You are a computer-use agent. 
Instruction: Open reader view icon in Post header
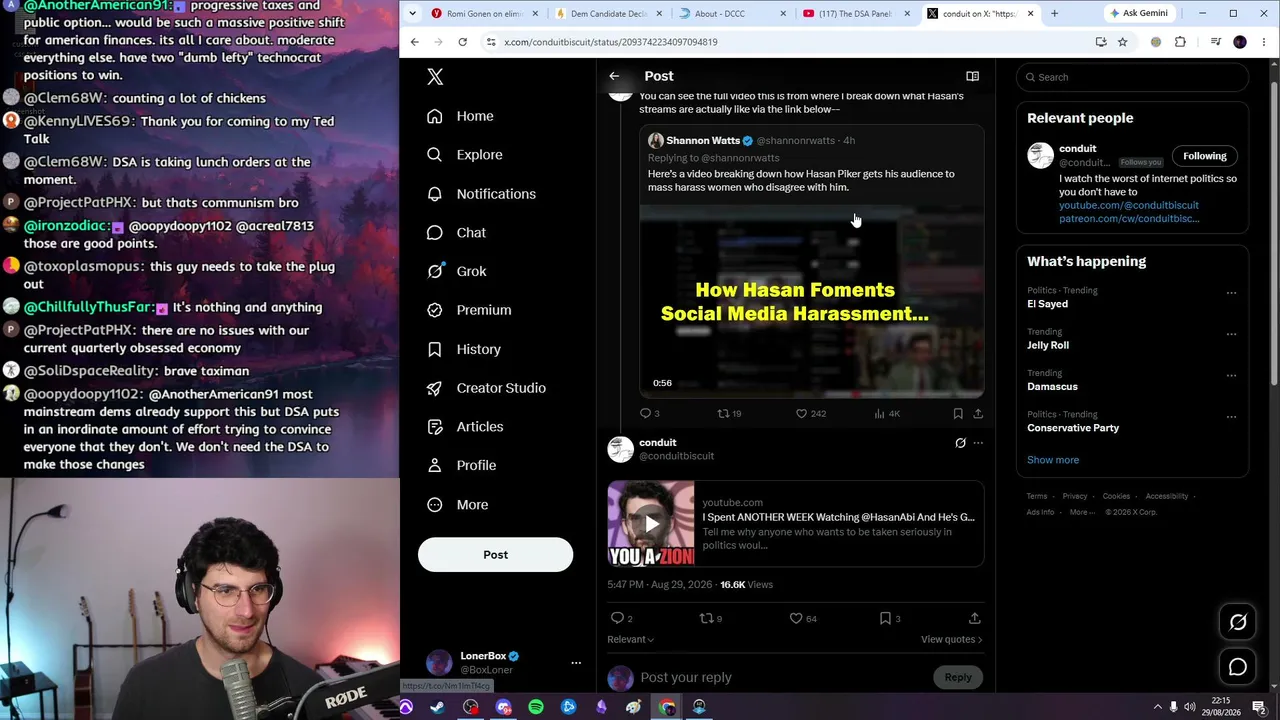(972, 76)
